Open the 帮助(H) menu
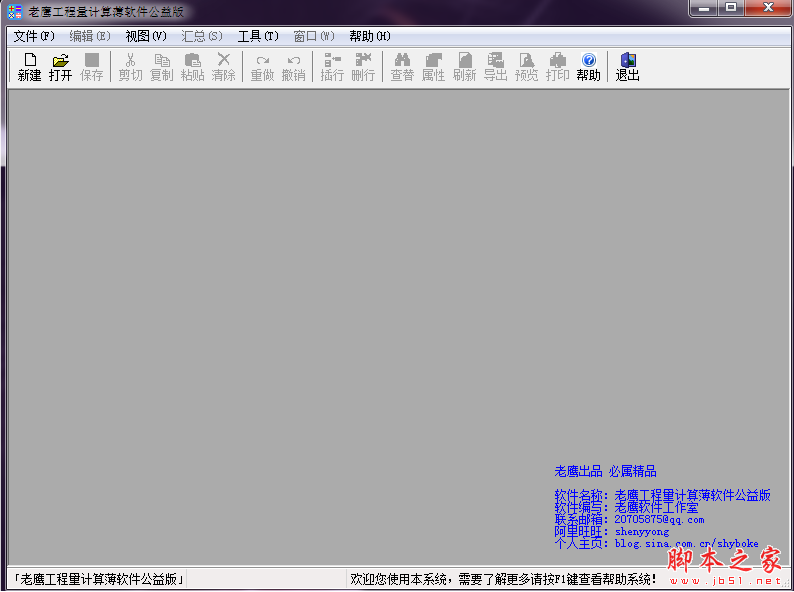 point(370,36)
